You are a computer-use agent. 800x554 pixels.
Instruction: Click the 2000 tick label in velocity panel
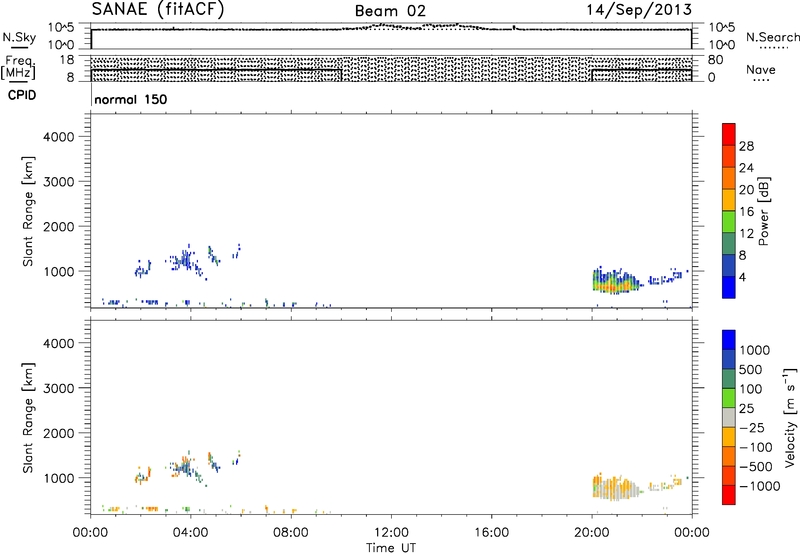point(59,433)
